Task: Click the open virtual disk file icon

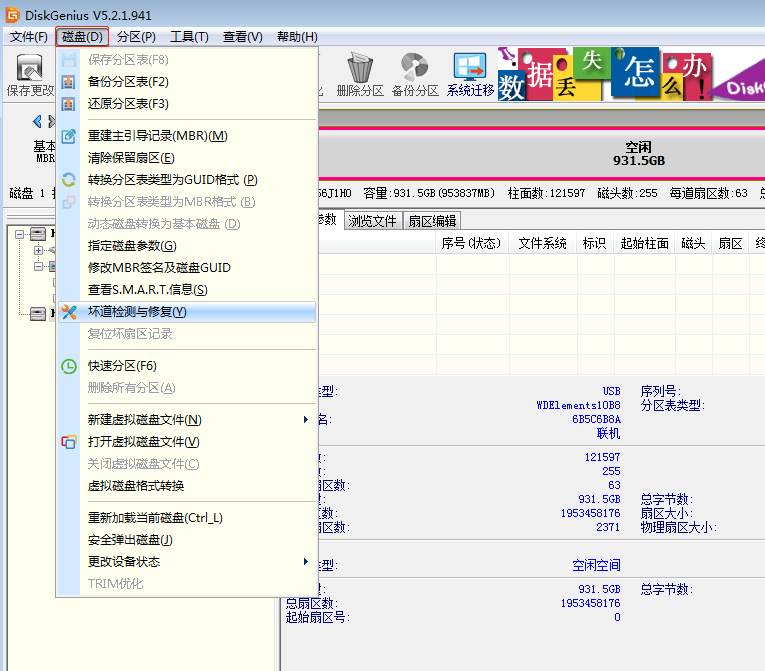Action: tap(69, 442)
